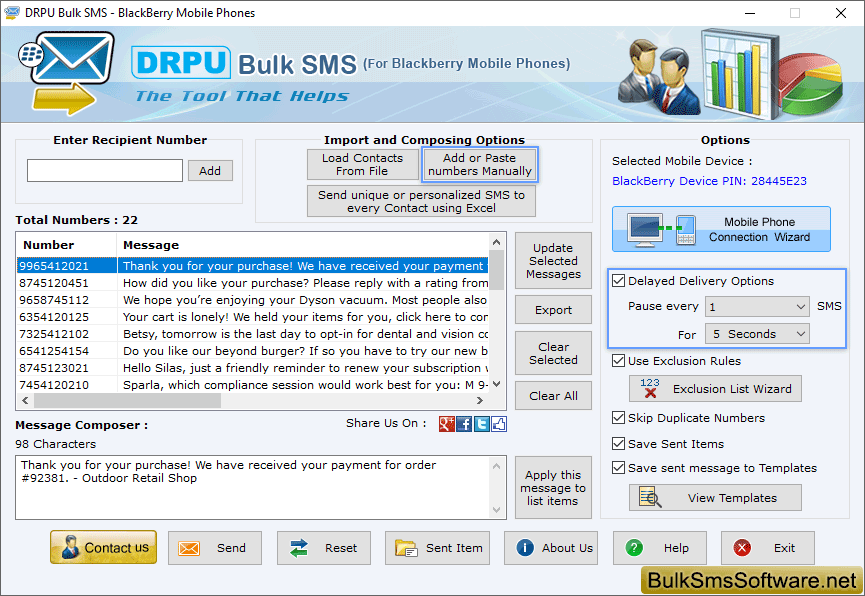
Task: Click Send unique or personalized SMS using Excel
Action: [x=421, y=201]
